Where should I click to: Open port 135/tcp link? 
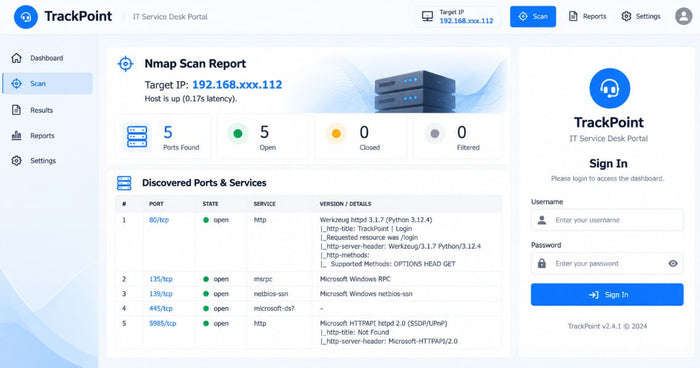161,279
